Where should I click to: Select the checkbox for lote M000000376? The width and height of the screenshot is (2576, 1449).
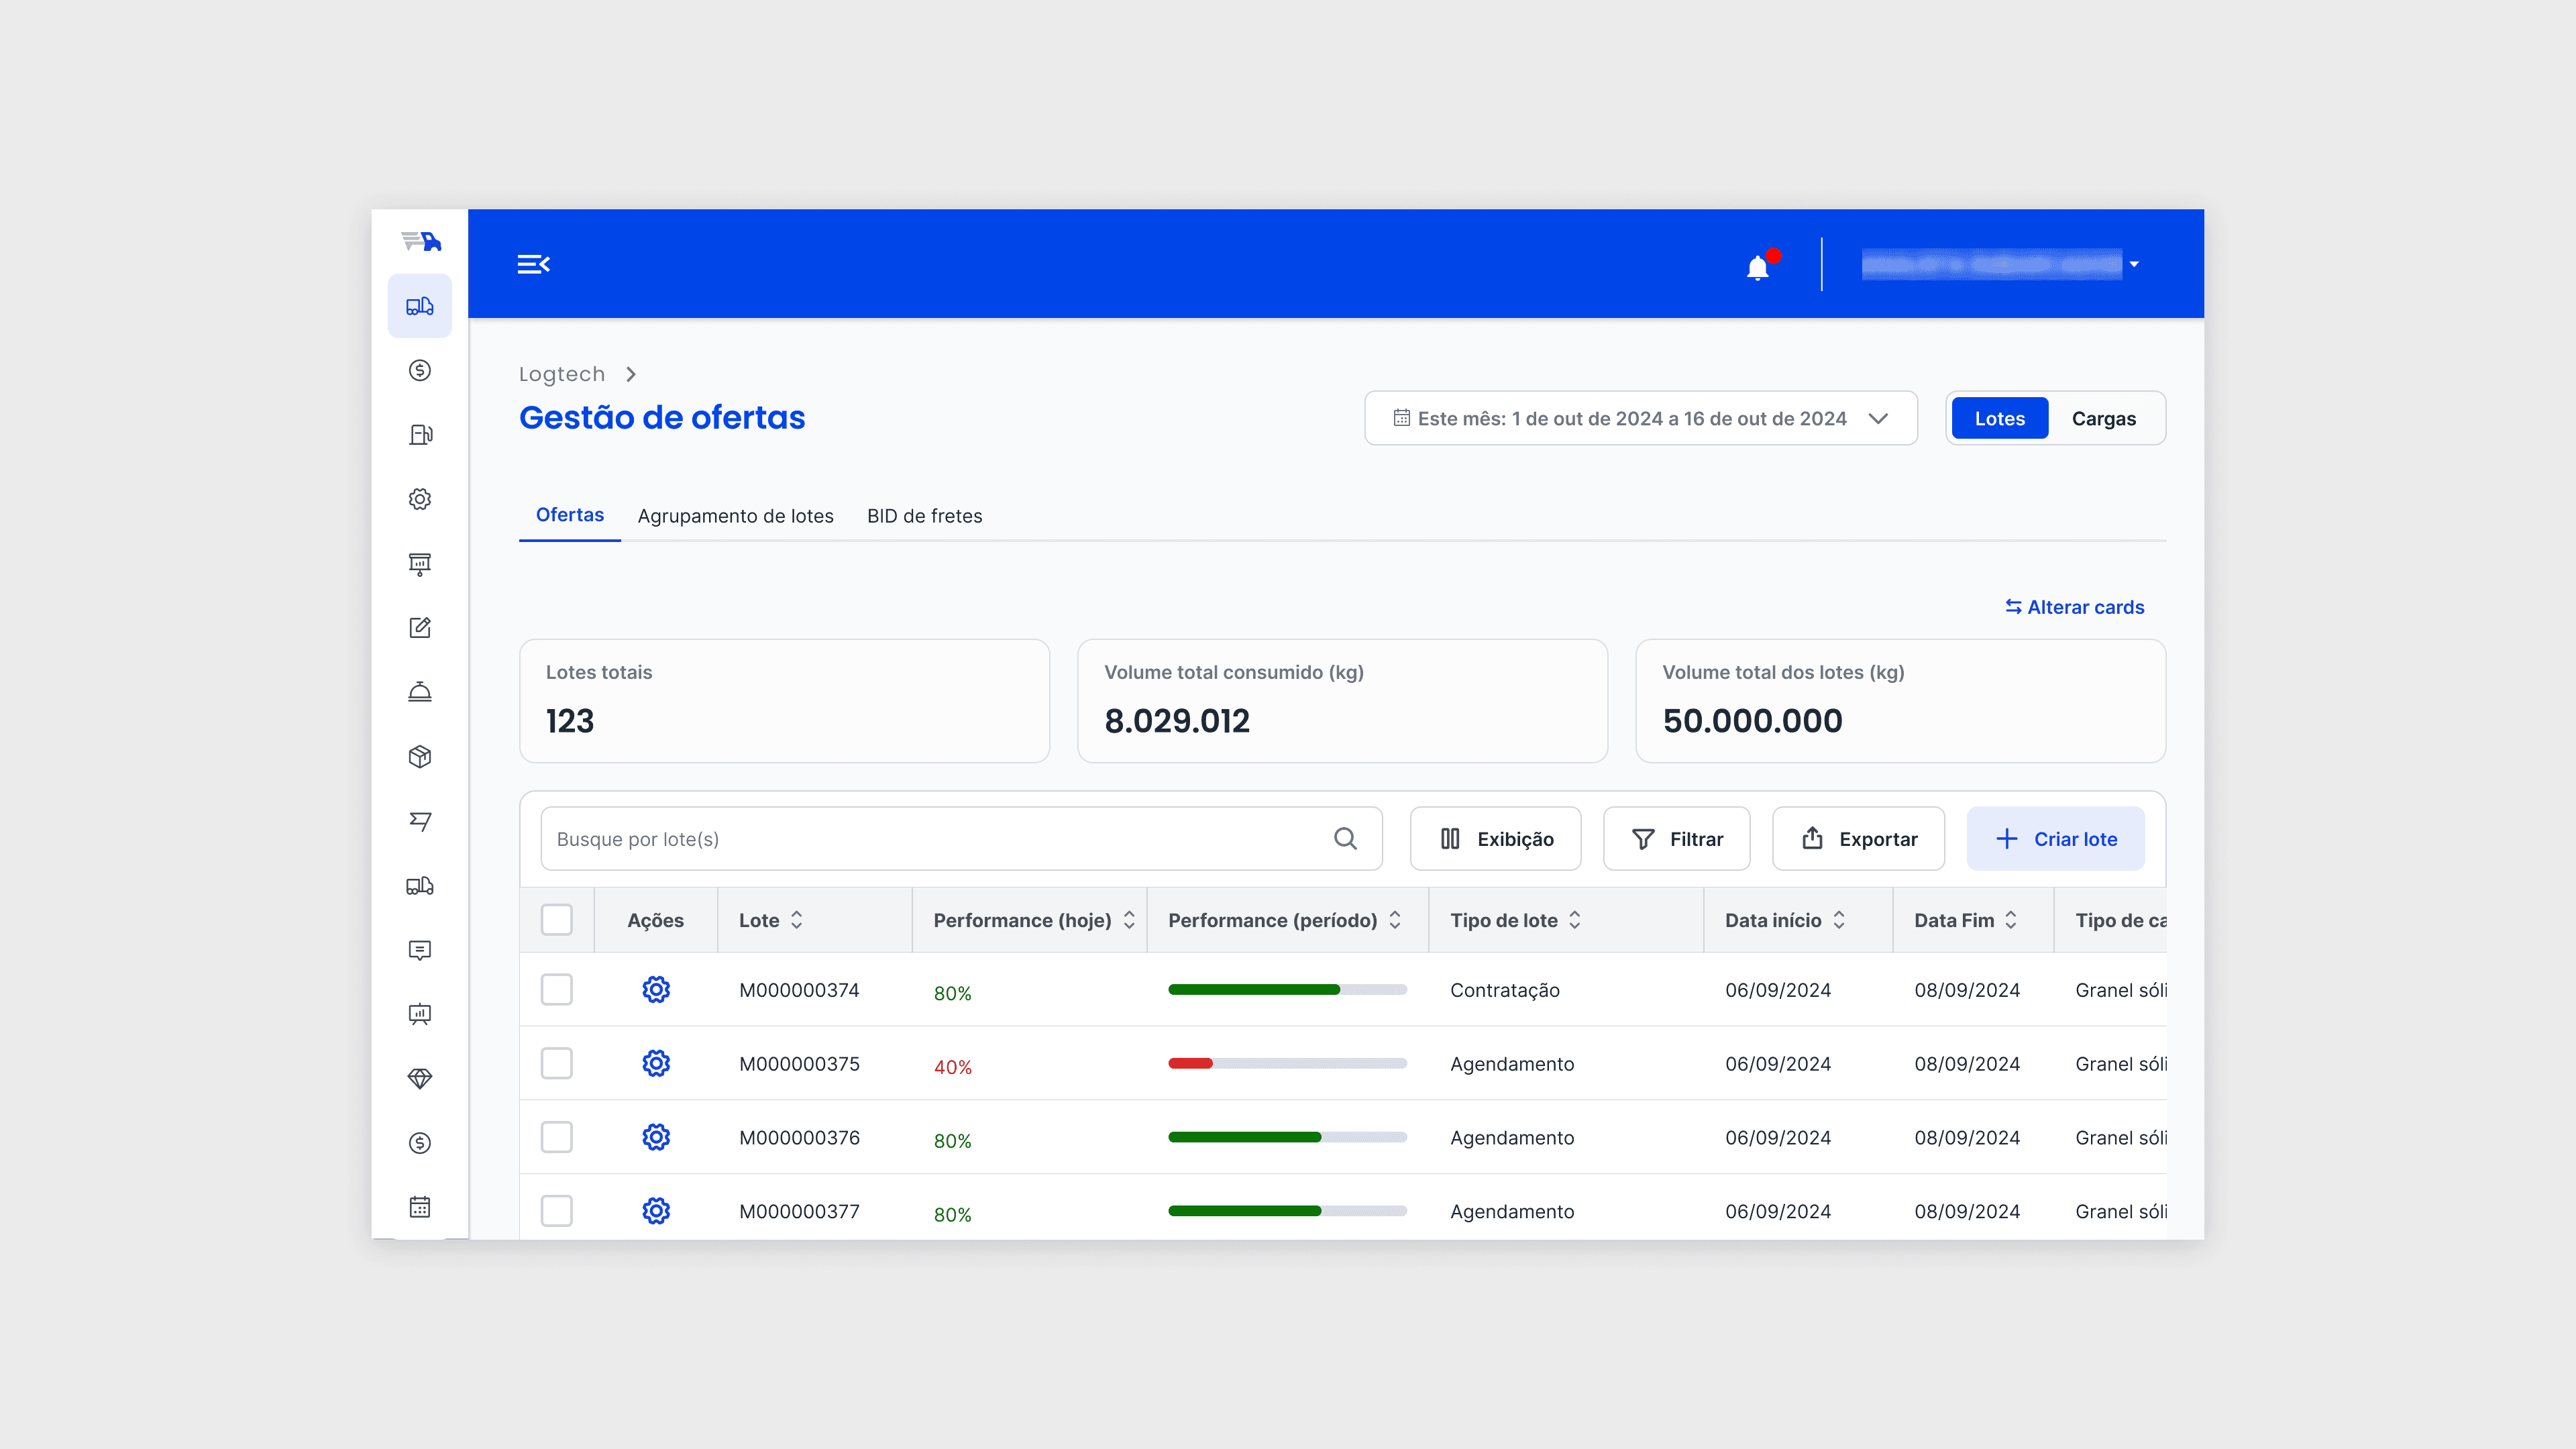tap(557, 1137)
